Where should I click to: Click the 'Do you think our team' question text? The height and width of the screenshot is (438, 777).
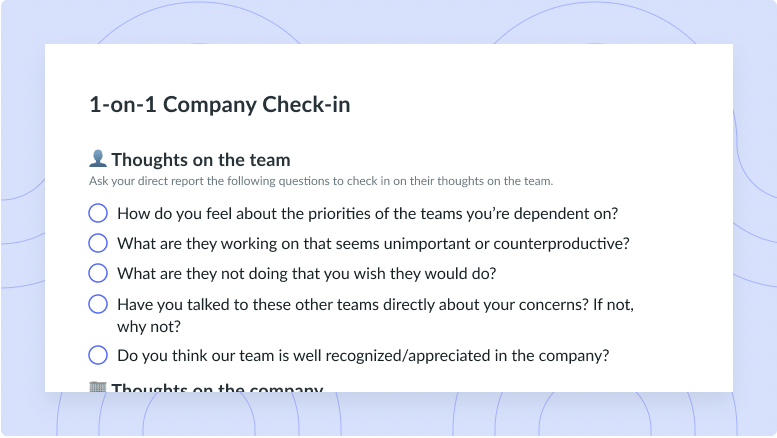(x=363, y=356)
